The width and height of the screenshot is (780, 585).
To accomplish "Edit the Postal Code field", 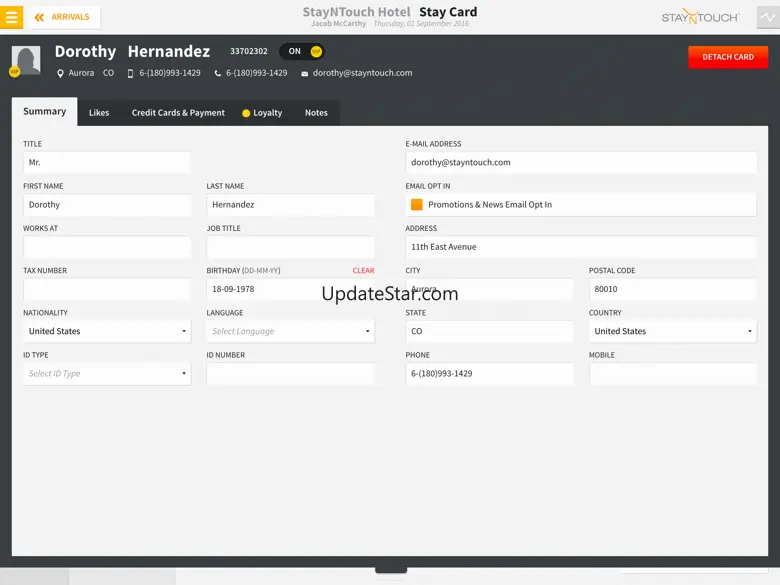I will pyautogui.click(x=673, y=290).
